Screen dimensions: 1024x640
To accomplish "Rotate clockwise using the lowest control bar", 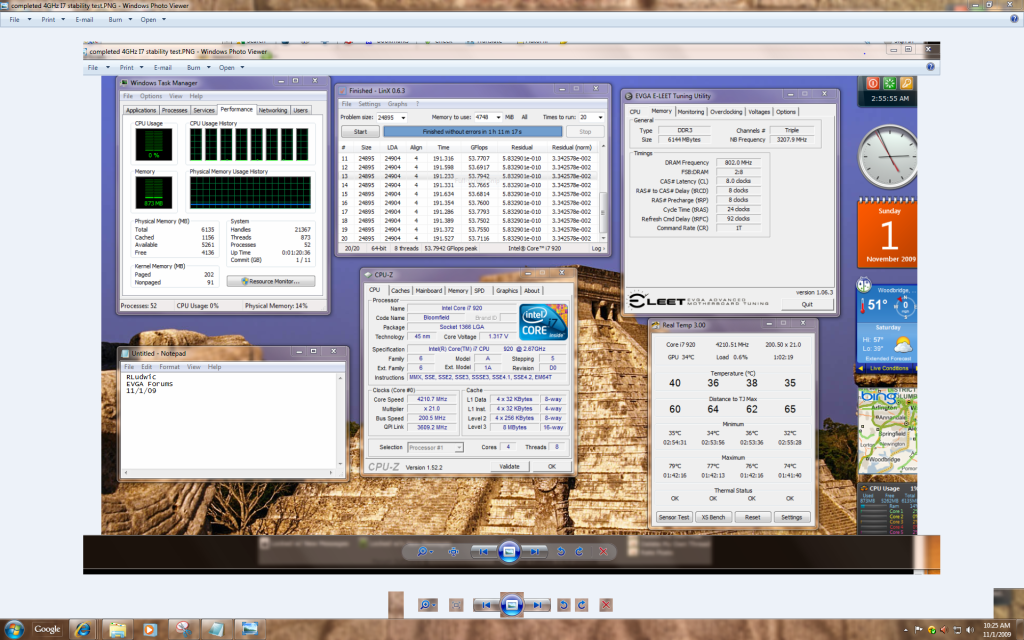I will pos(581,605).
